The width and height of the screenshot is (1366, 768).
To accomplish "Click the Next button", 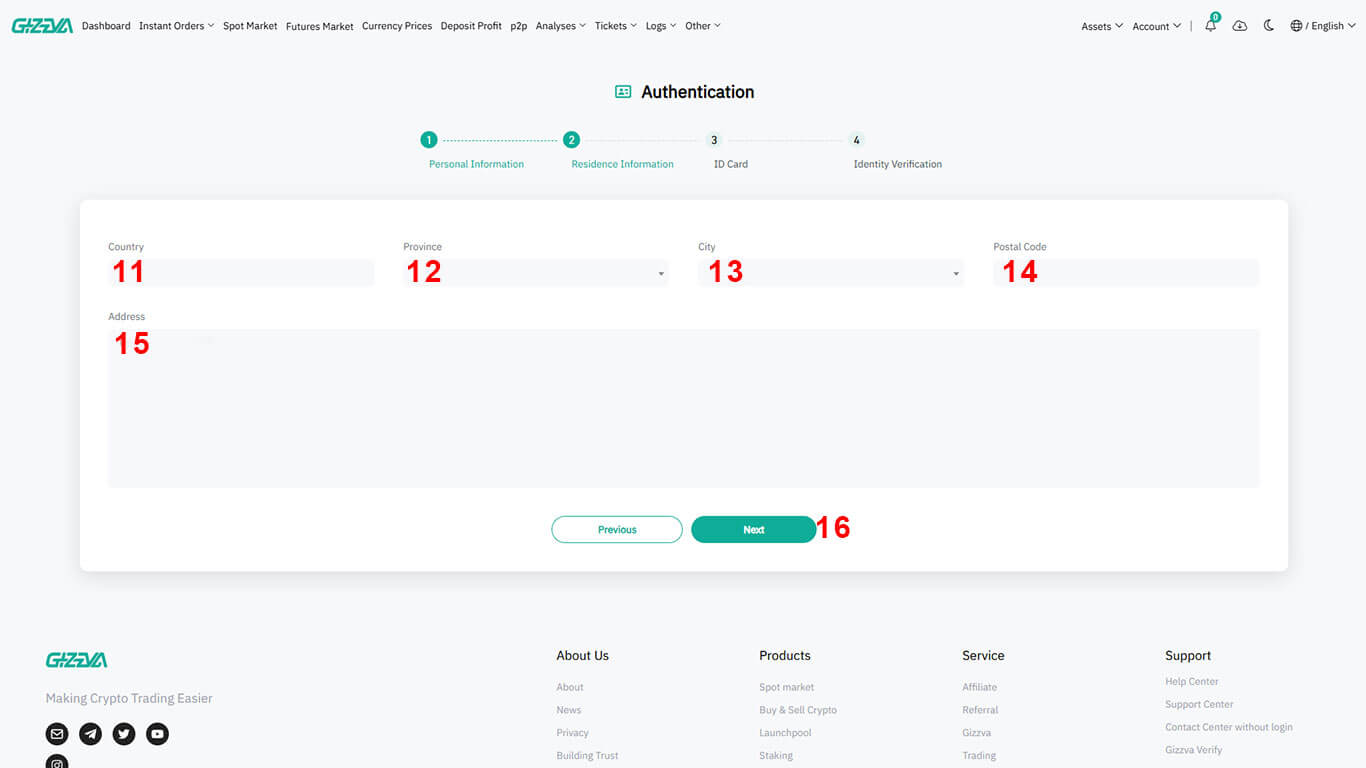I will click(x=753, y=530).
